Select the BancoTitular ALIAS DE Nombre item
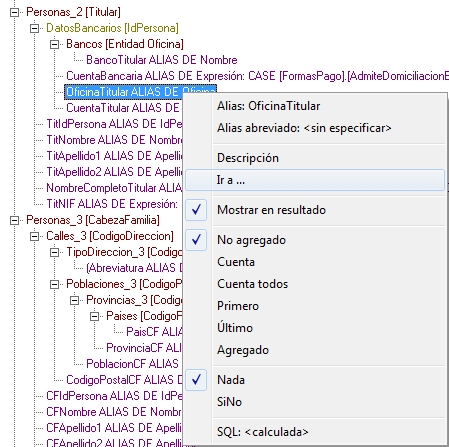 pyautogui.click(x=162, y=60)
